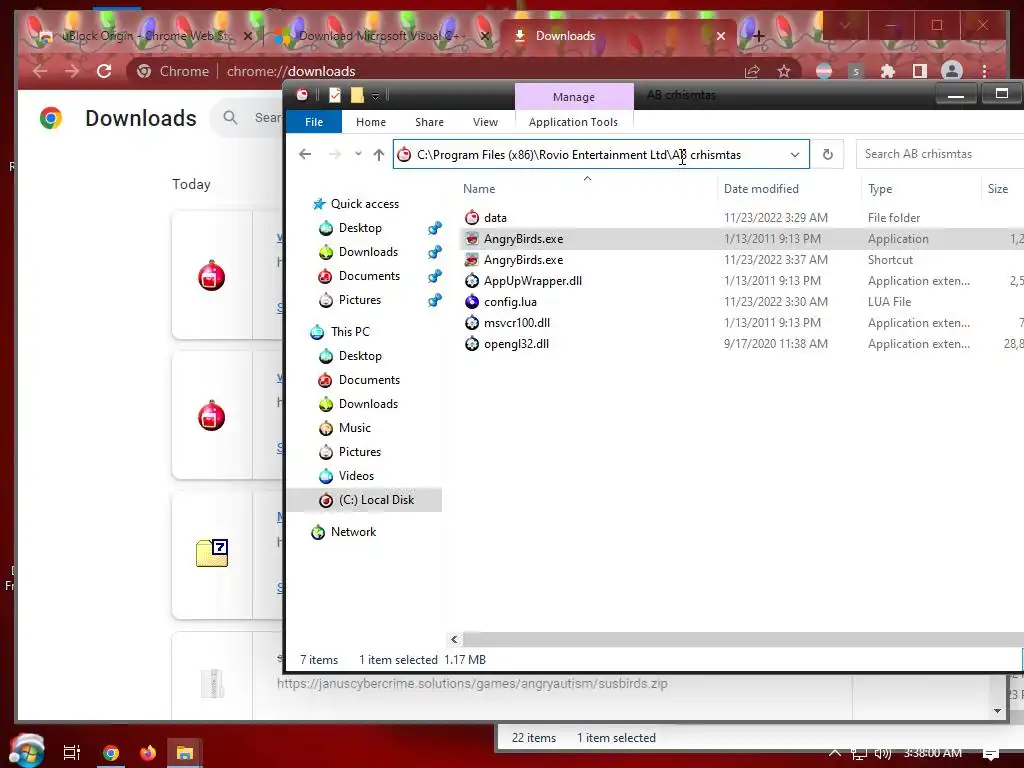Screen dimensions: 1024x768
Task: Open Quick access in navigation pane
Action: click(364, 204)
